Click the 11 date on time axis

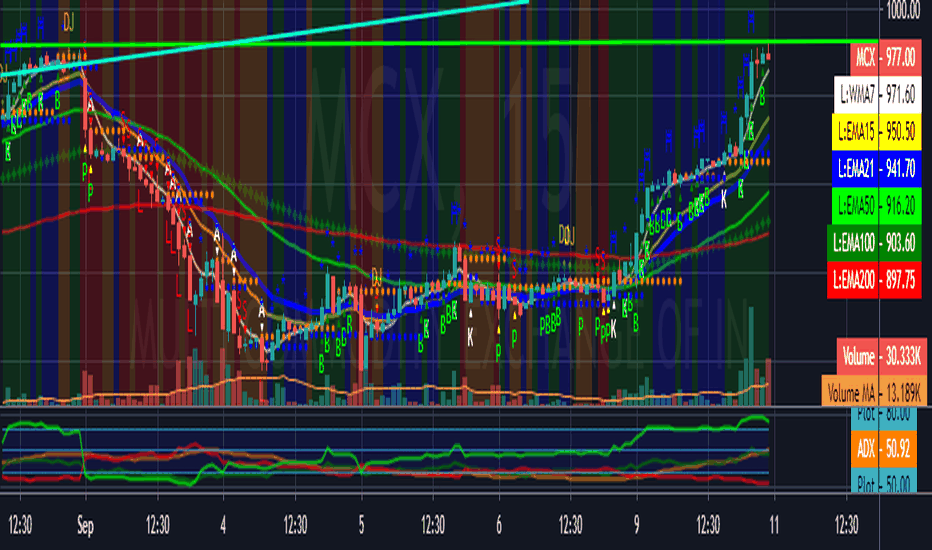coord(773,526)
